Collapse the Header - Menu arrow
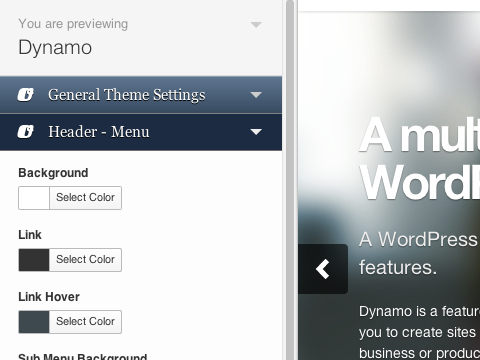The image size is (480, 360). (x=256, y=132)
